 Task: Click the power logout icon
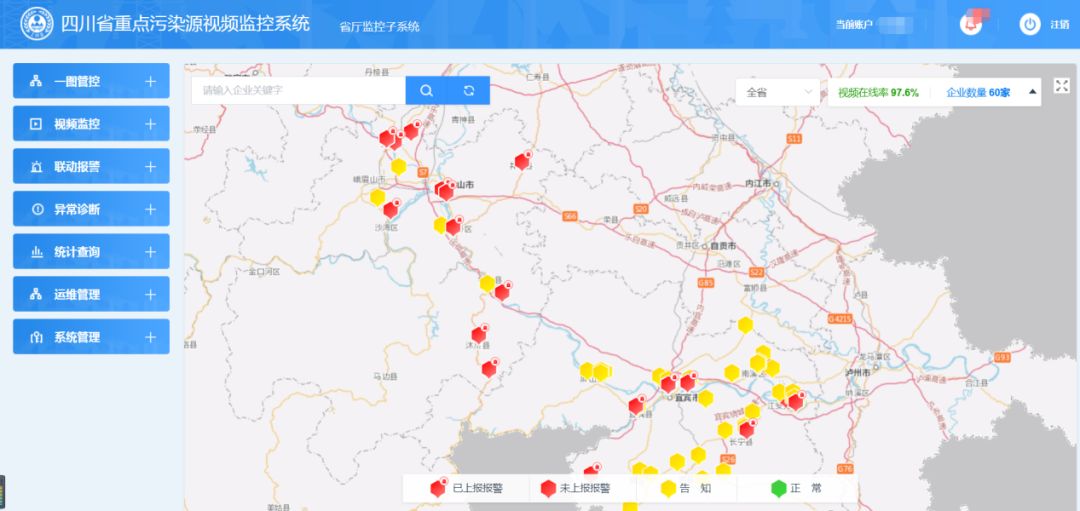(x=1030, y=24)
